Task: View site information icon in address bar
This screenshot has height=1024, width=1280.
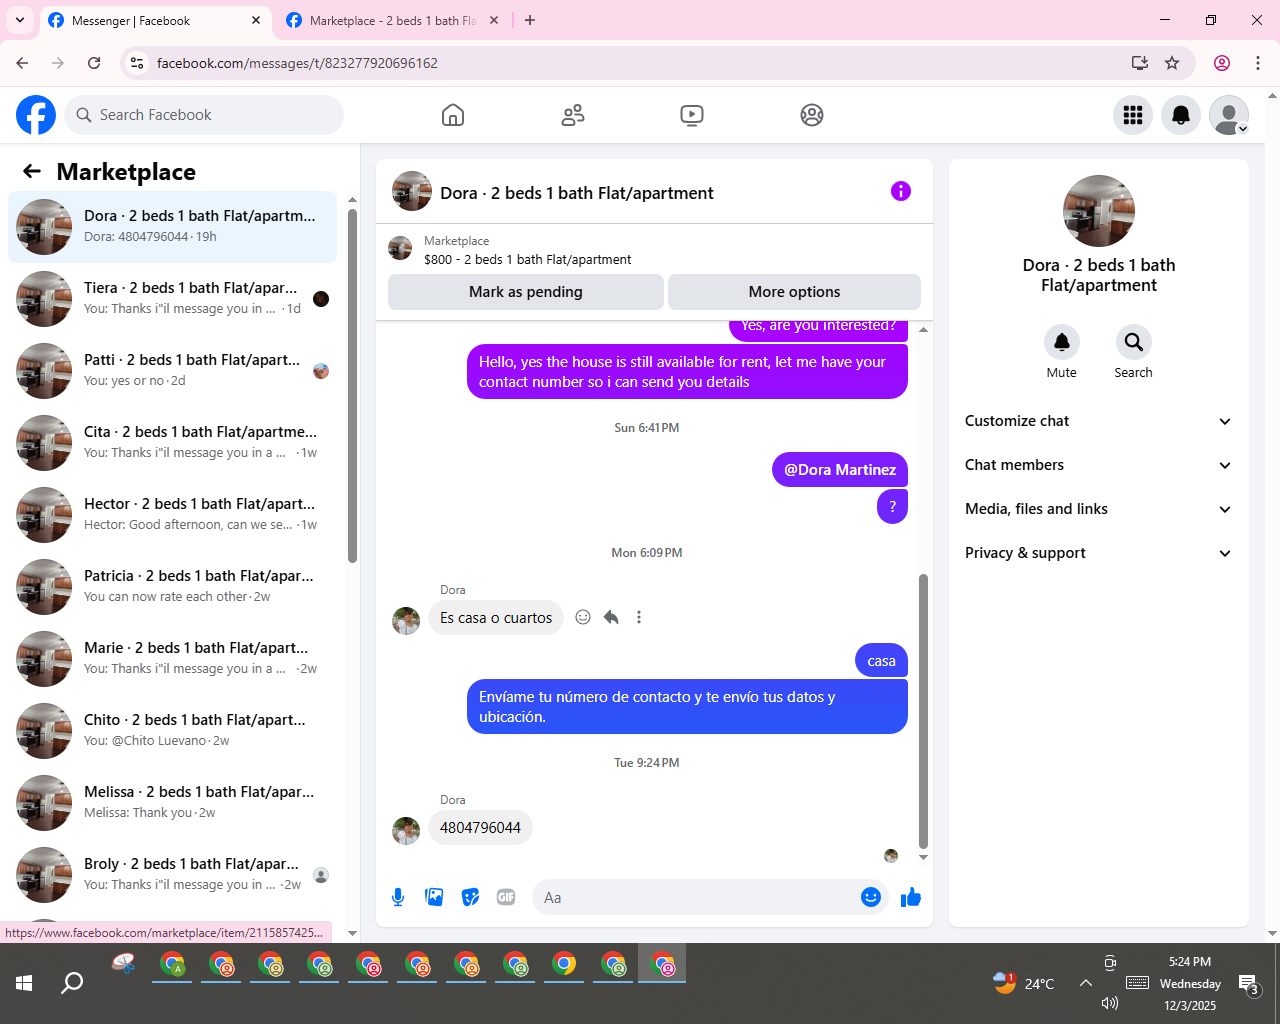Action: coord(138,63)
